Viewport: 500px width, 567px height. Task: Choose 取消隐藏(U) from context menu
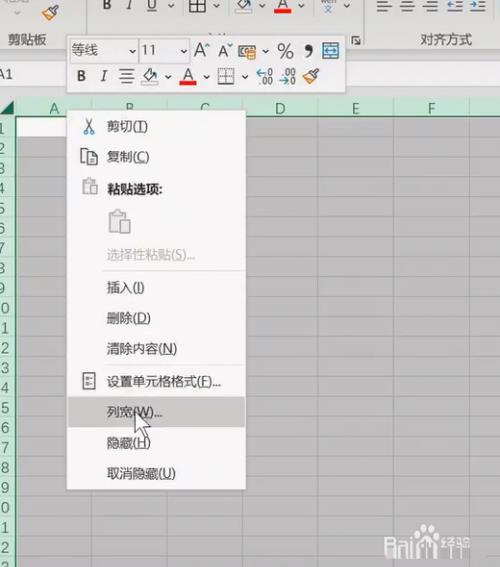point(156,473)
